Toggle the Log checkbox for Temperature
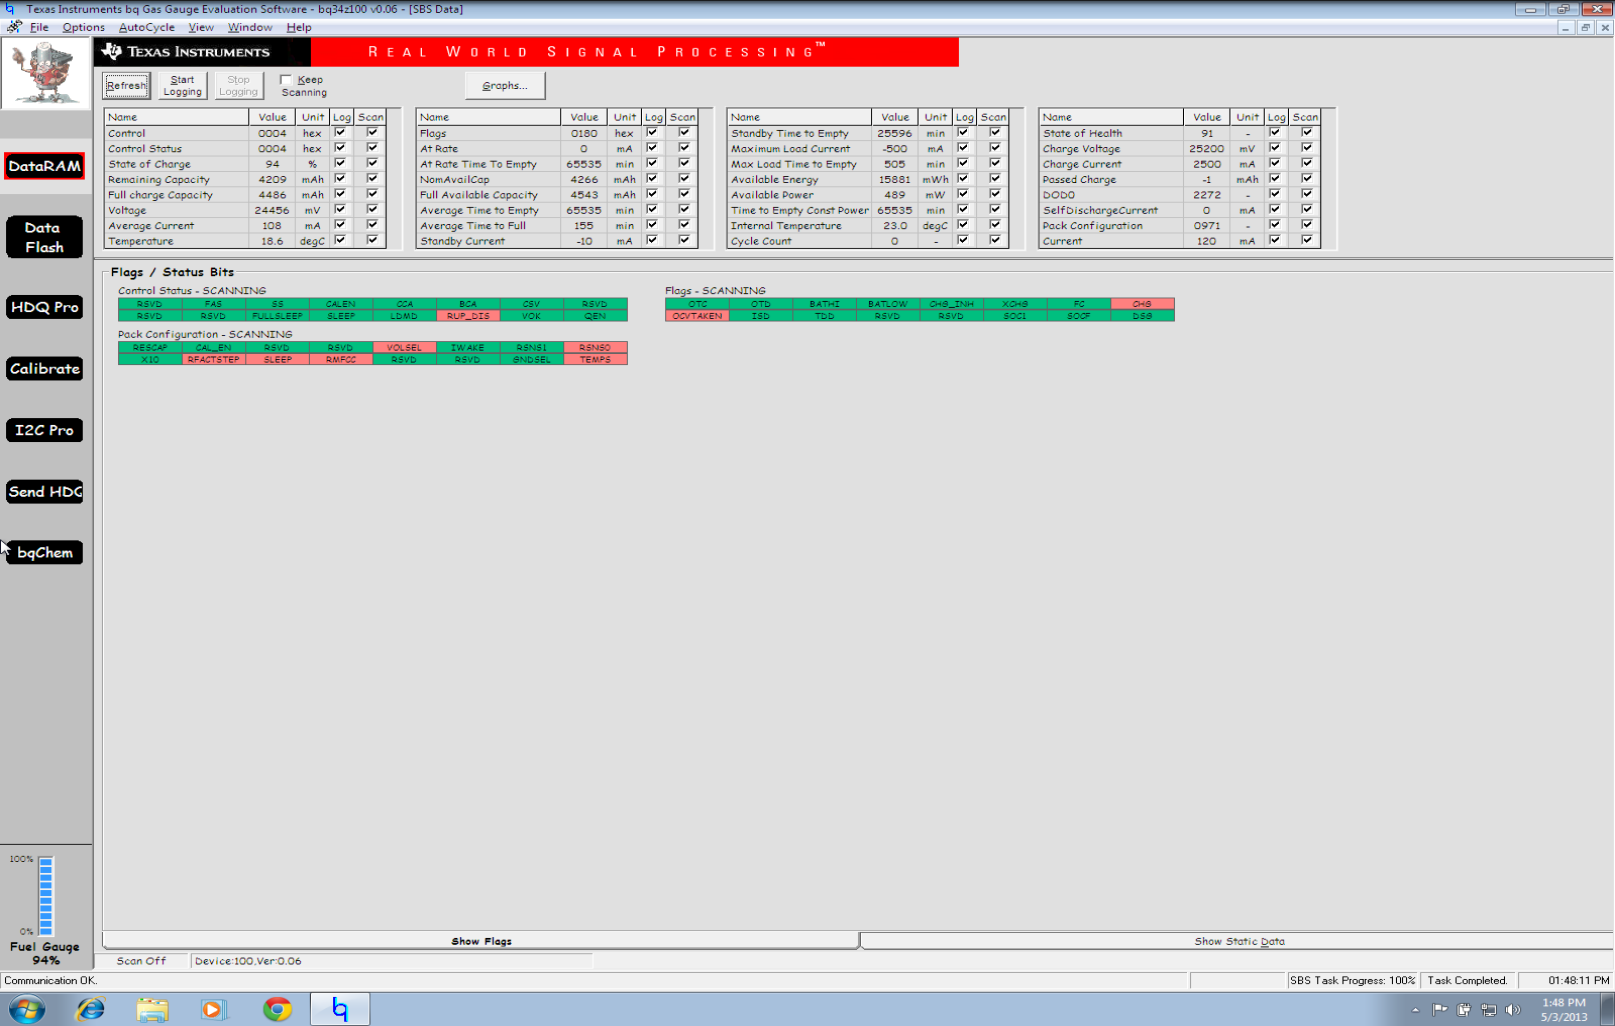 (340, 240)
